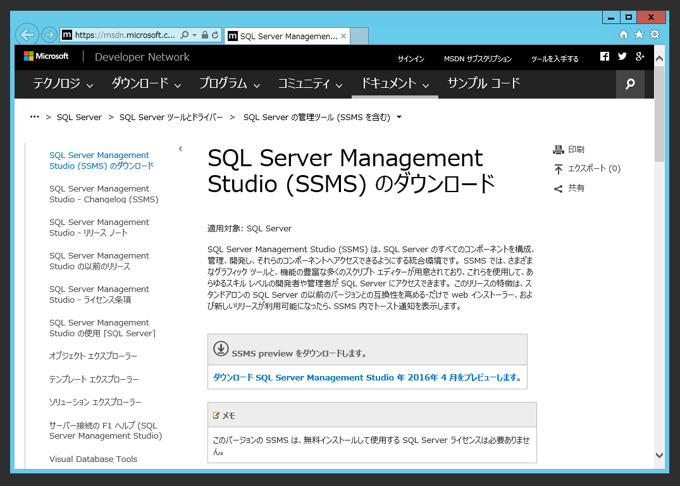This screenshot has width=680, height=486.
Task: Open the Facebook icon in header
Action: 605,56
